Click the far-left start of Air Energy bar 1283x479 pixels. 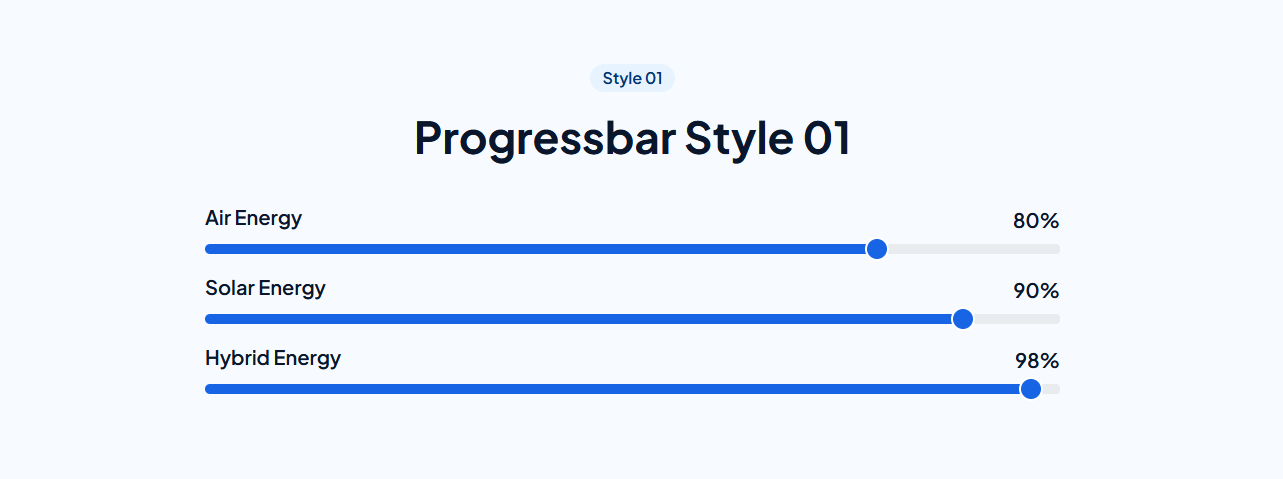click(209, 249)
